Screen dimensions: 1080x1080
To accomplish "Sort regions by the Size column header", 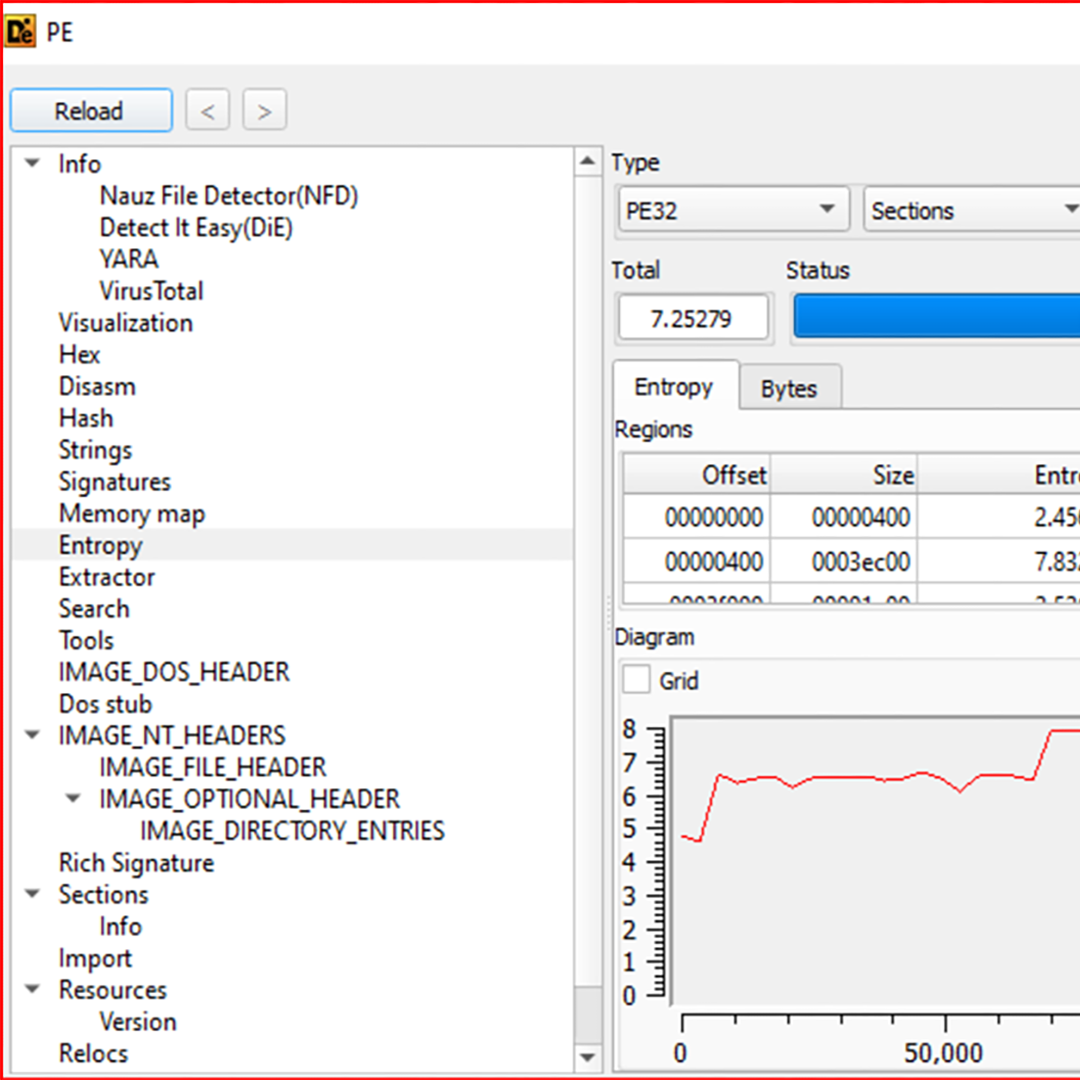I will coord(844,475).
